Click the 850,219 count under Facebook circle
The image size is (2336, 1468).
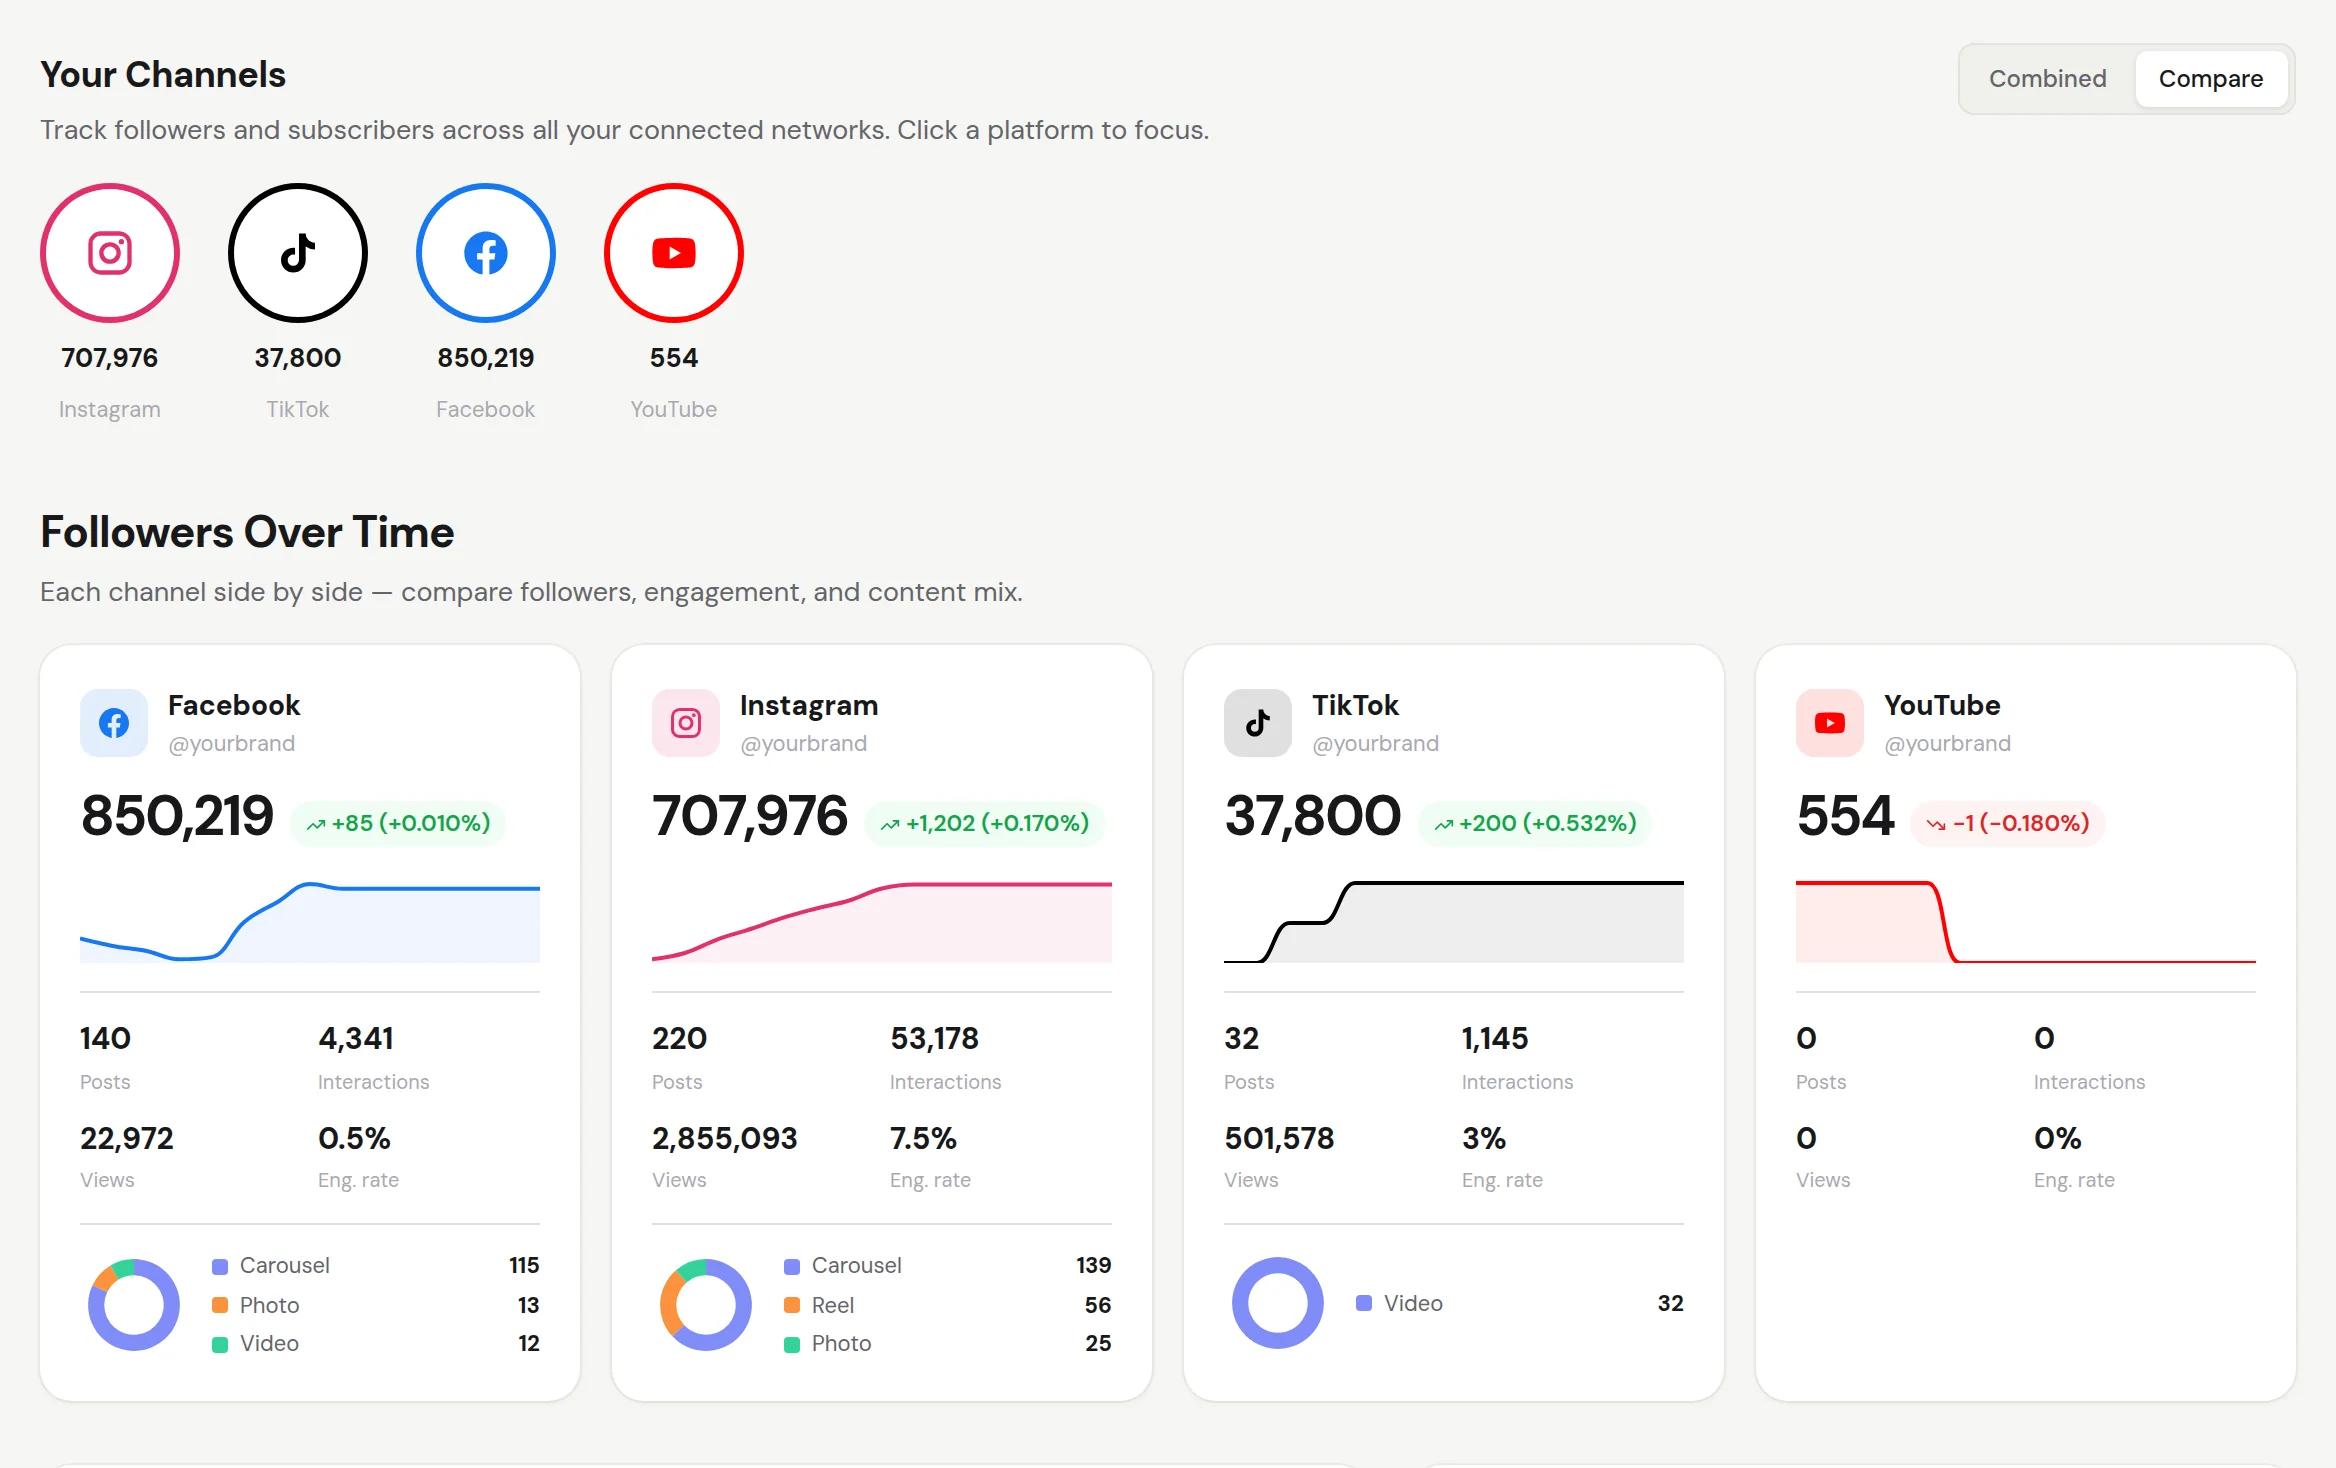(486, 358)
